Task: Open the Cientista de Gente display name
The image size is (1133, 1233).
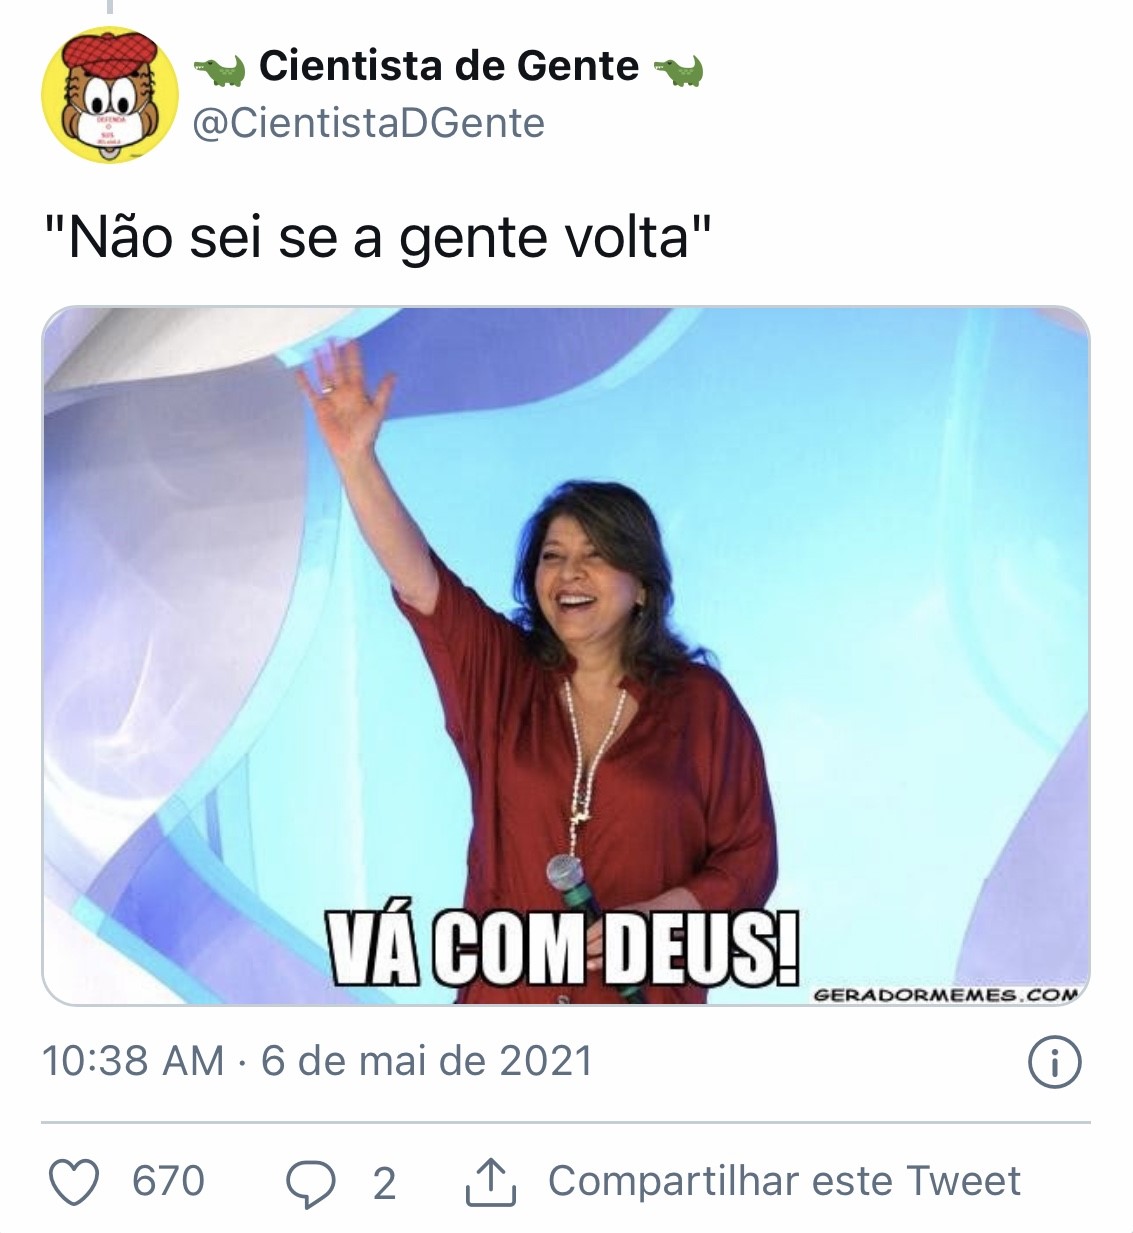Action: (449, 67)
